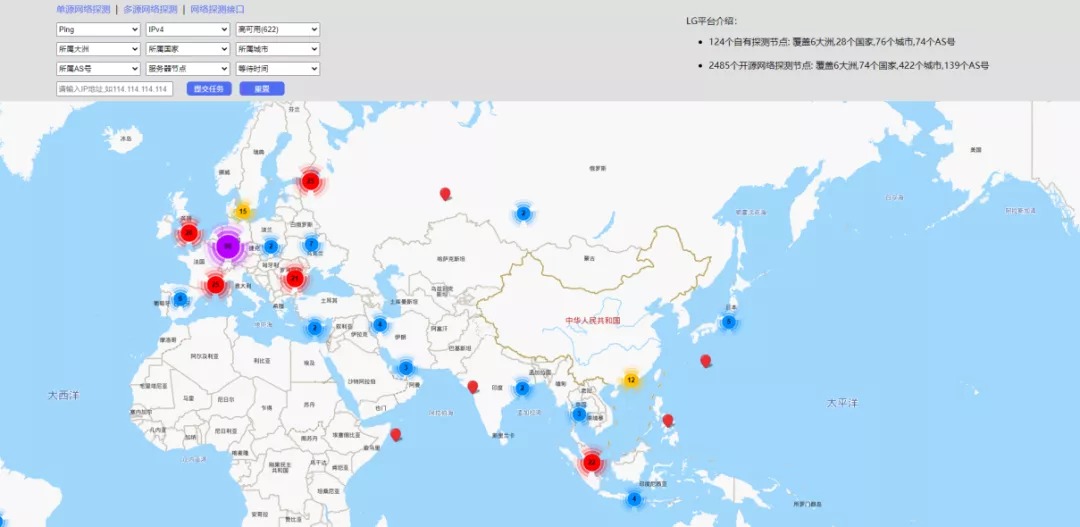Click the red pin marker in Somalia
The height and width of the screenshot is (527, 1080).
pos(395,434)
